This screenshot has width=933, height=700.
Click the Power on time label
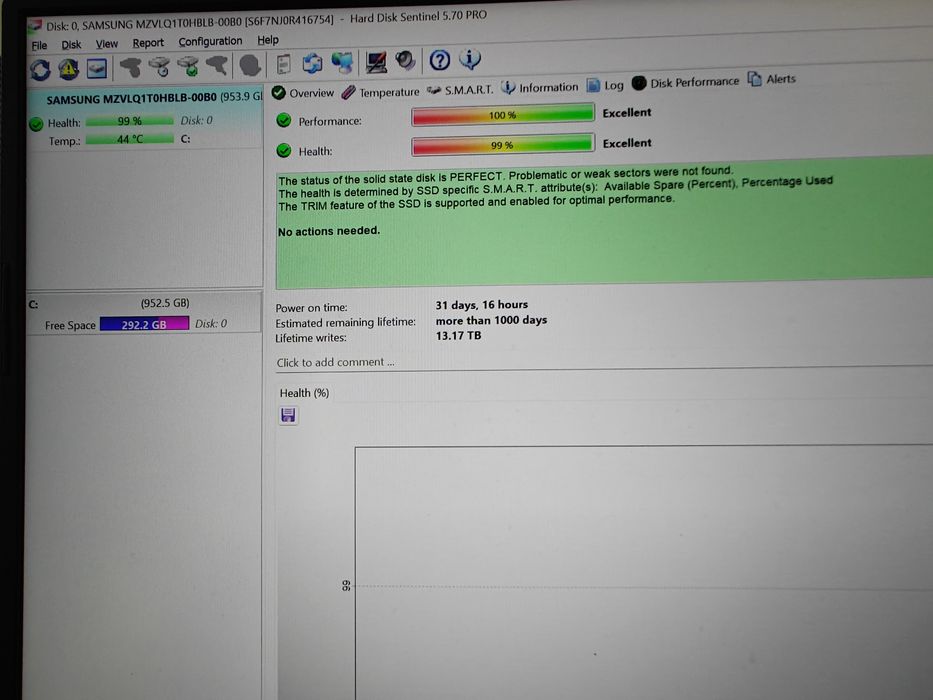click(x=311, y=308)
